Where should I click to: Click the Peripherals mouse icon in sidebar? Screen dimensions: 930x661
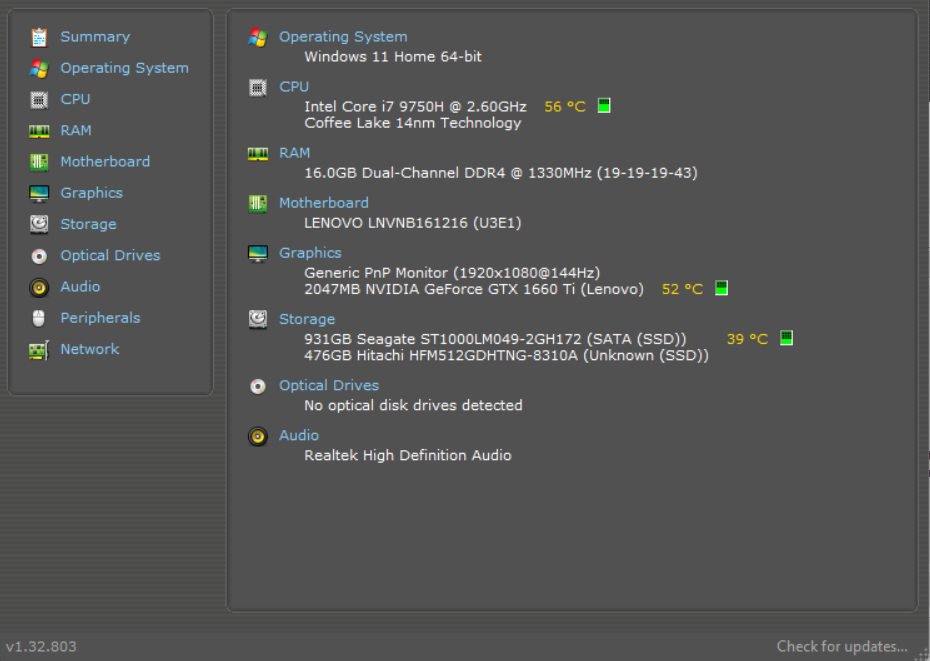pyautogui.click(x=39, y=319)
